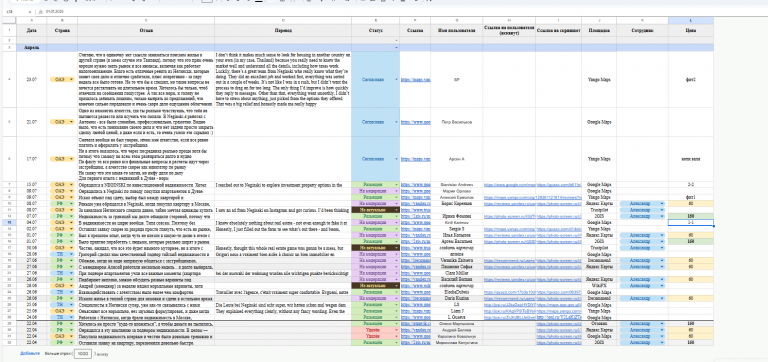
Task: Select green price cell 150 in Ирина's row
Action: point(691,216)
